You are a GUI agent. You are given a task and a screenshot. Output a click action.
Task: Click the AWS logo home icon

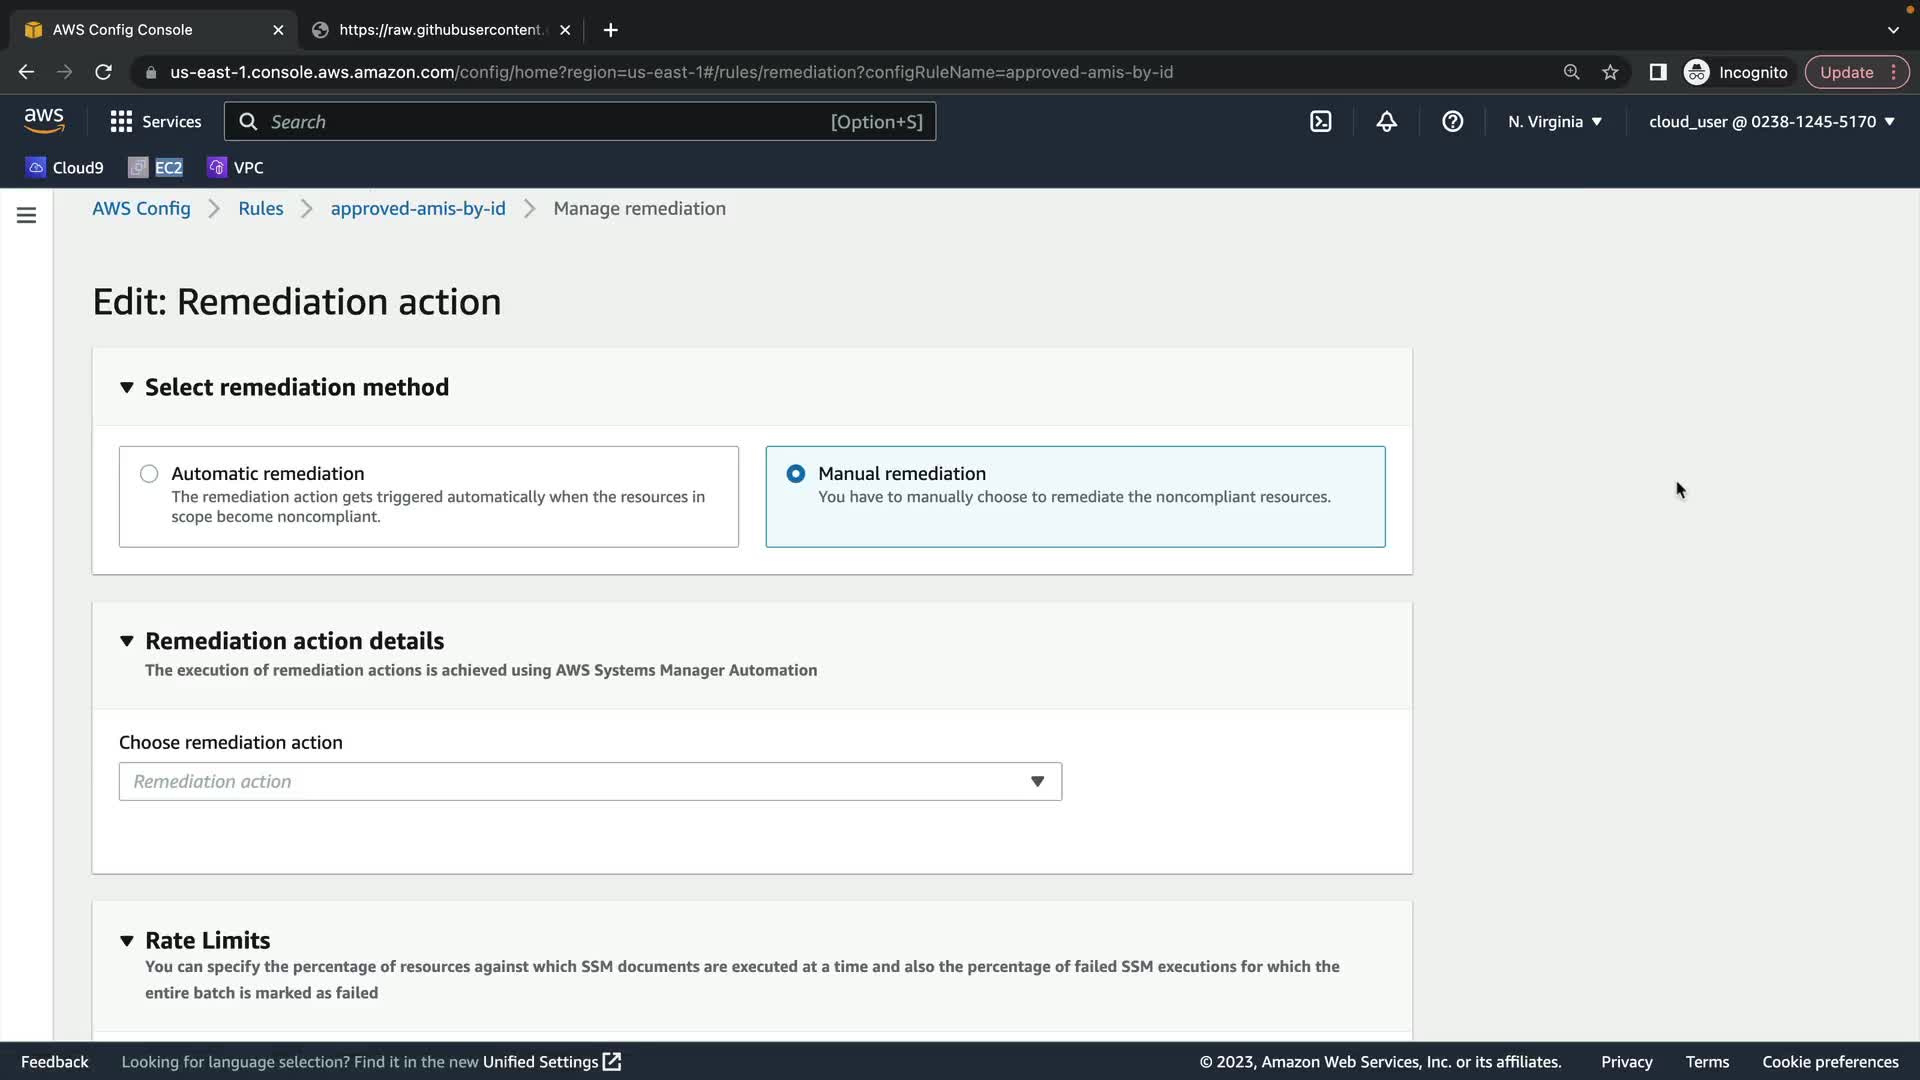[44, 121]
